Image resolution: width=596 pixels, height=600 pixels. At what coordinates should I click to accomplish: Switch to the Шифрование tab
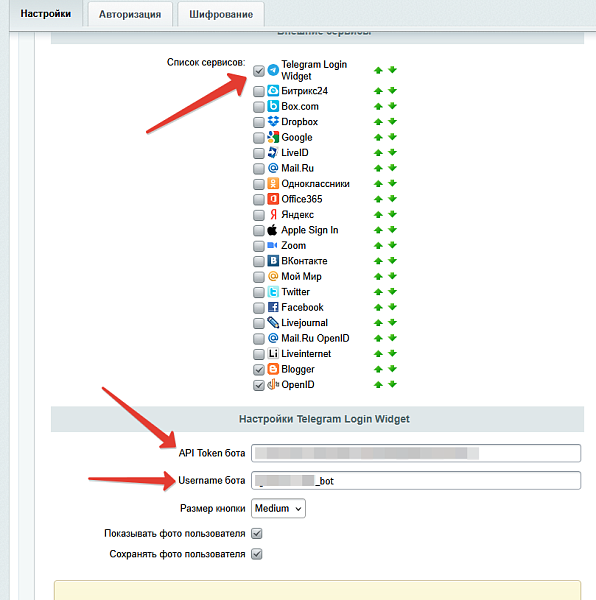(221, 14)
